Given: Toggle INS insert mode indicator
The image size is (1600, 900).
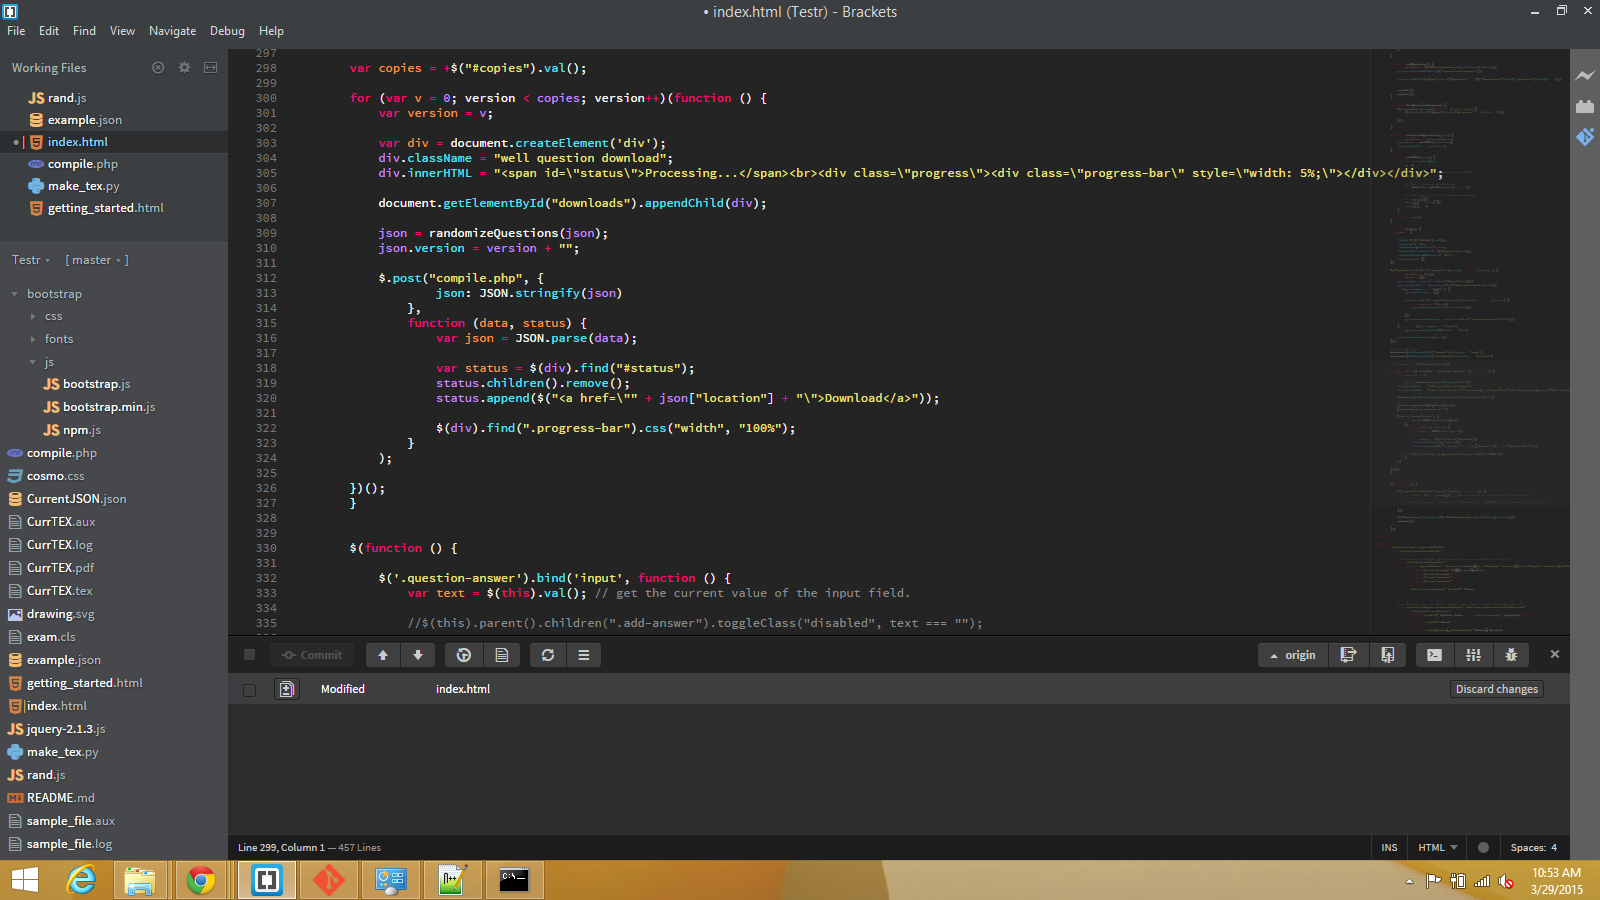Looking at the screenshot, I should coord(1389,848).
